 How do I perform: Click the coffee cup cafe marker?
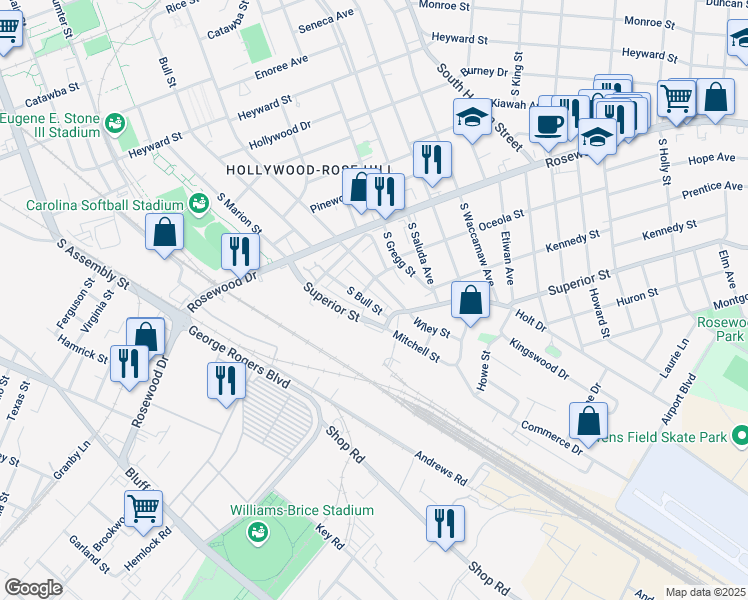(547, 125)
